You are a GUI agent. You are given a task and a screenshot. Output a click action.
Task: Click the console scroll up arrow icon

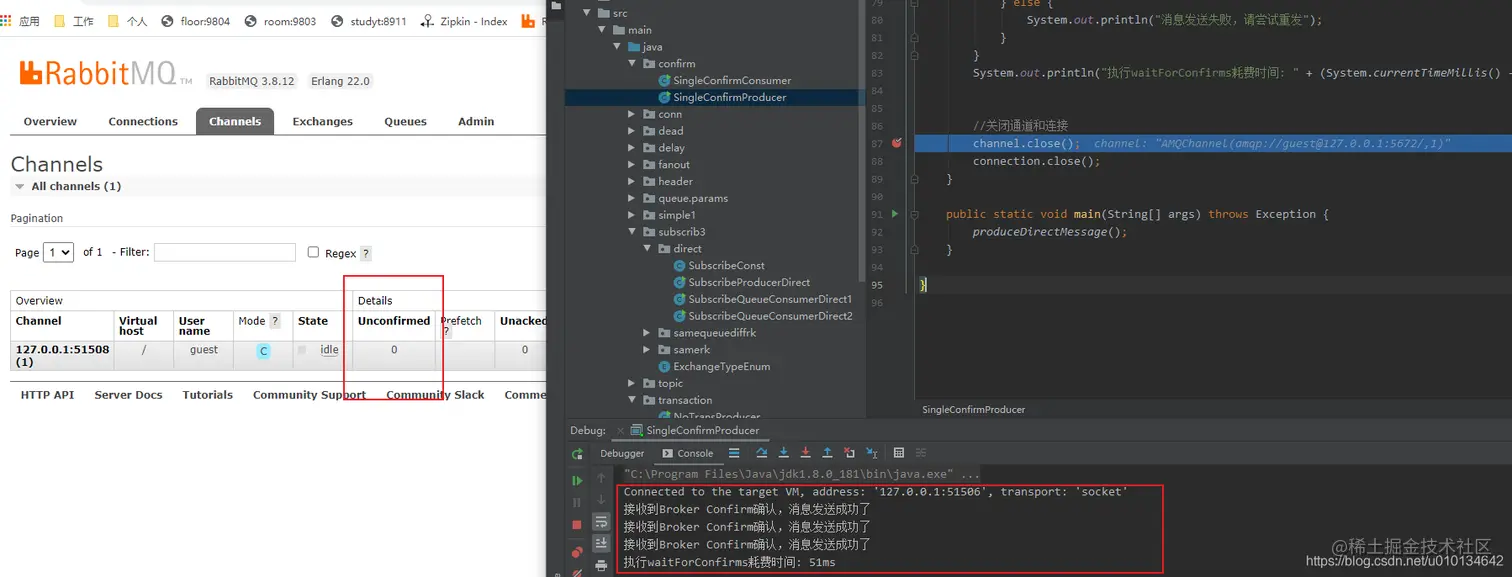(x=601, y=478)
